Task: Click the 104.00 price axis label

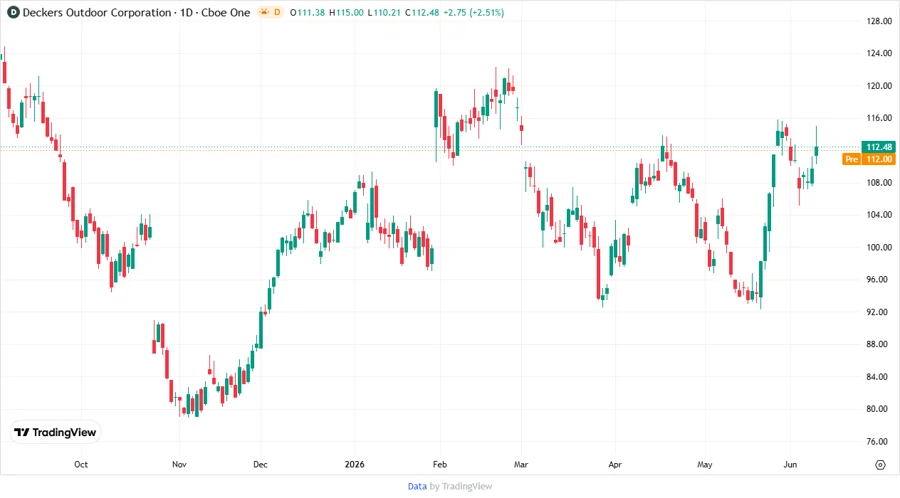Action: pyautogui.click(x=879, y=215)
